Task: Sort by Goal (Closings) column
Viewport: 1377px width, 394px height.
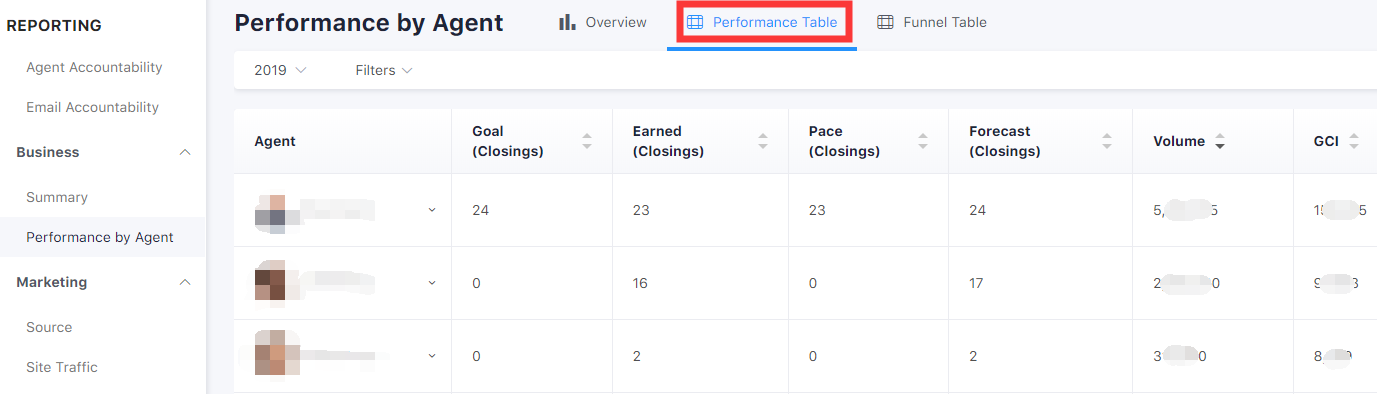Action: 587,141
